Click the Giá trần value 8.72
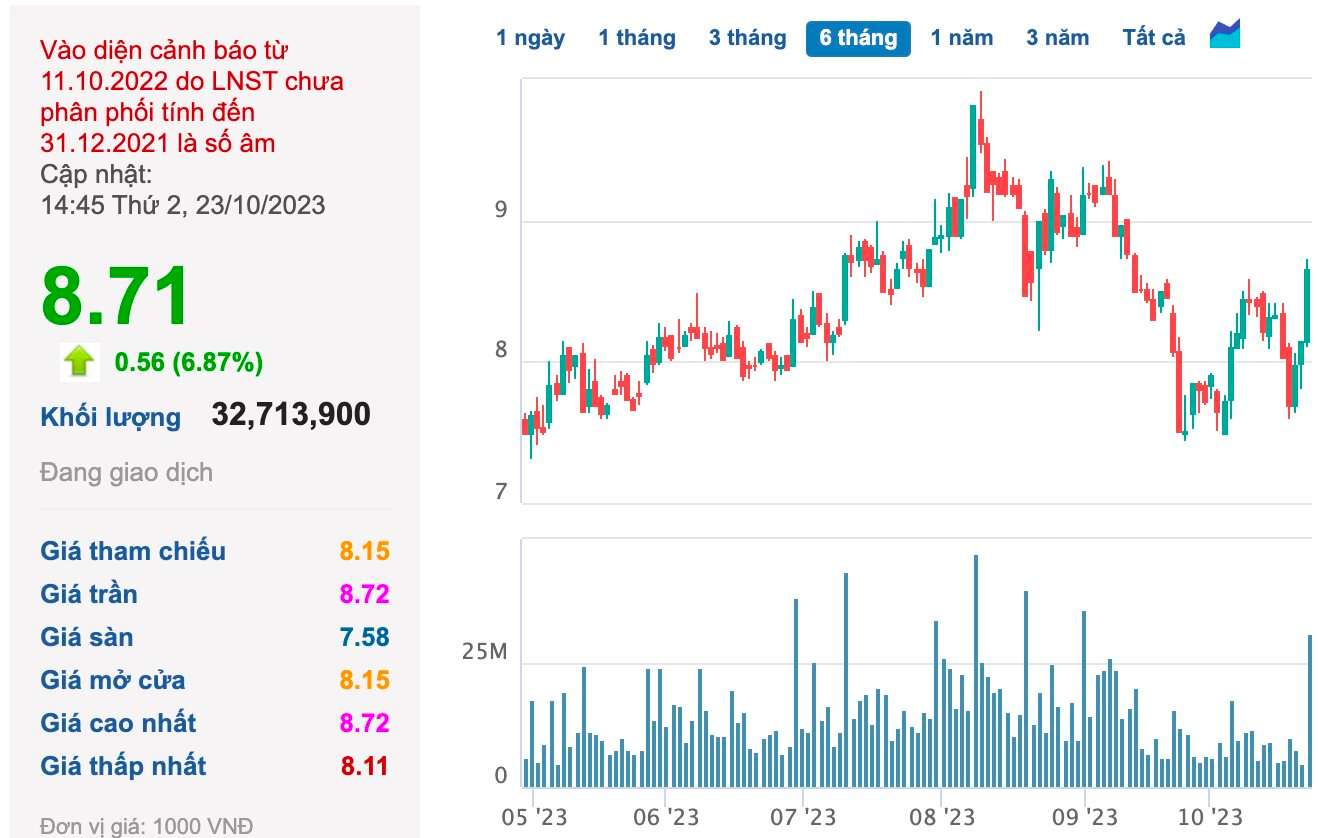 pyautogui.click(x=364, y=594)
